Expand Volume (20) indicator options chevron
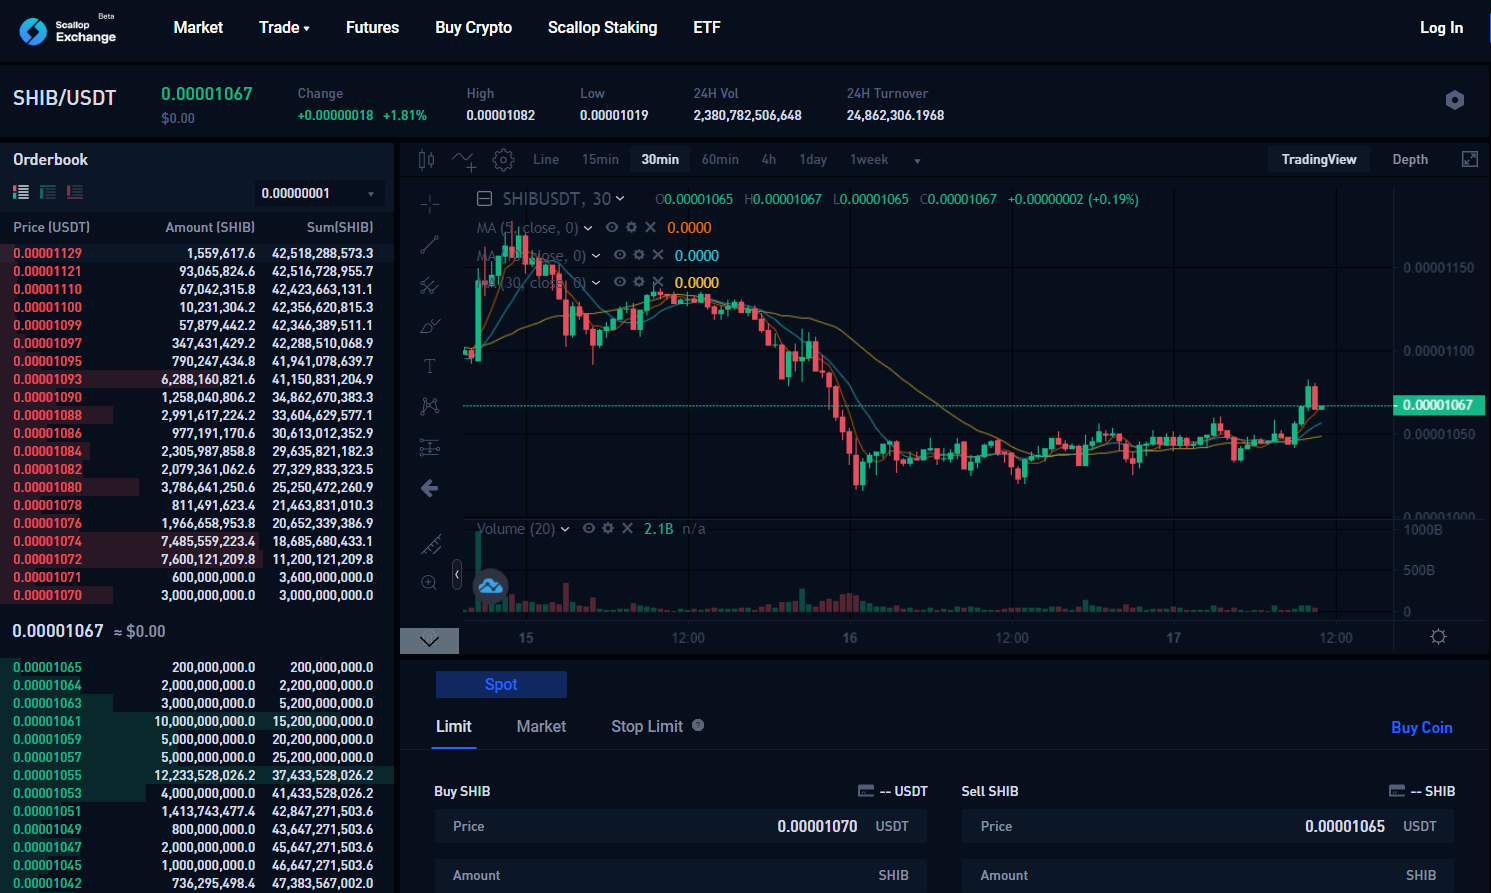The height and width of the screenshot is (893, 1491). pyautogui.click(x=565, y=529)
